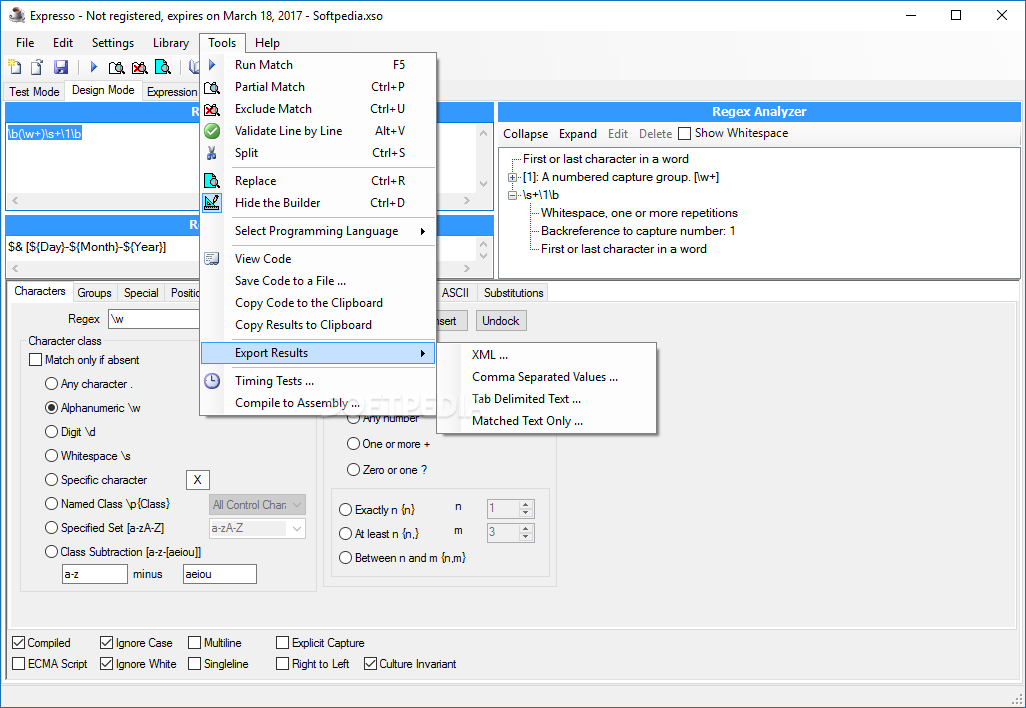Uncheck Culture Invariant
The image size is (1026, 708).
pos(370,664)
